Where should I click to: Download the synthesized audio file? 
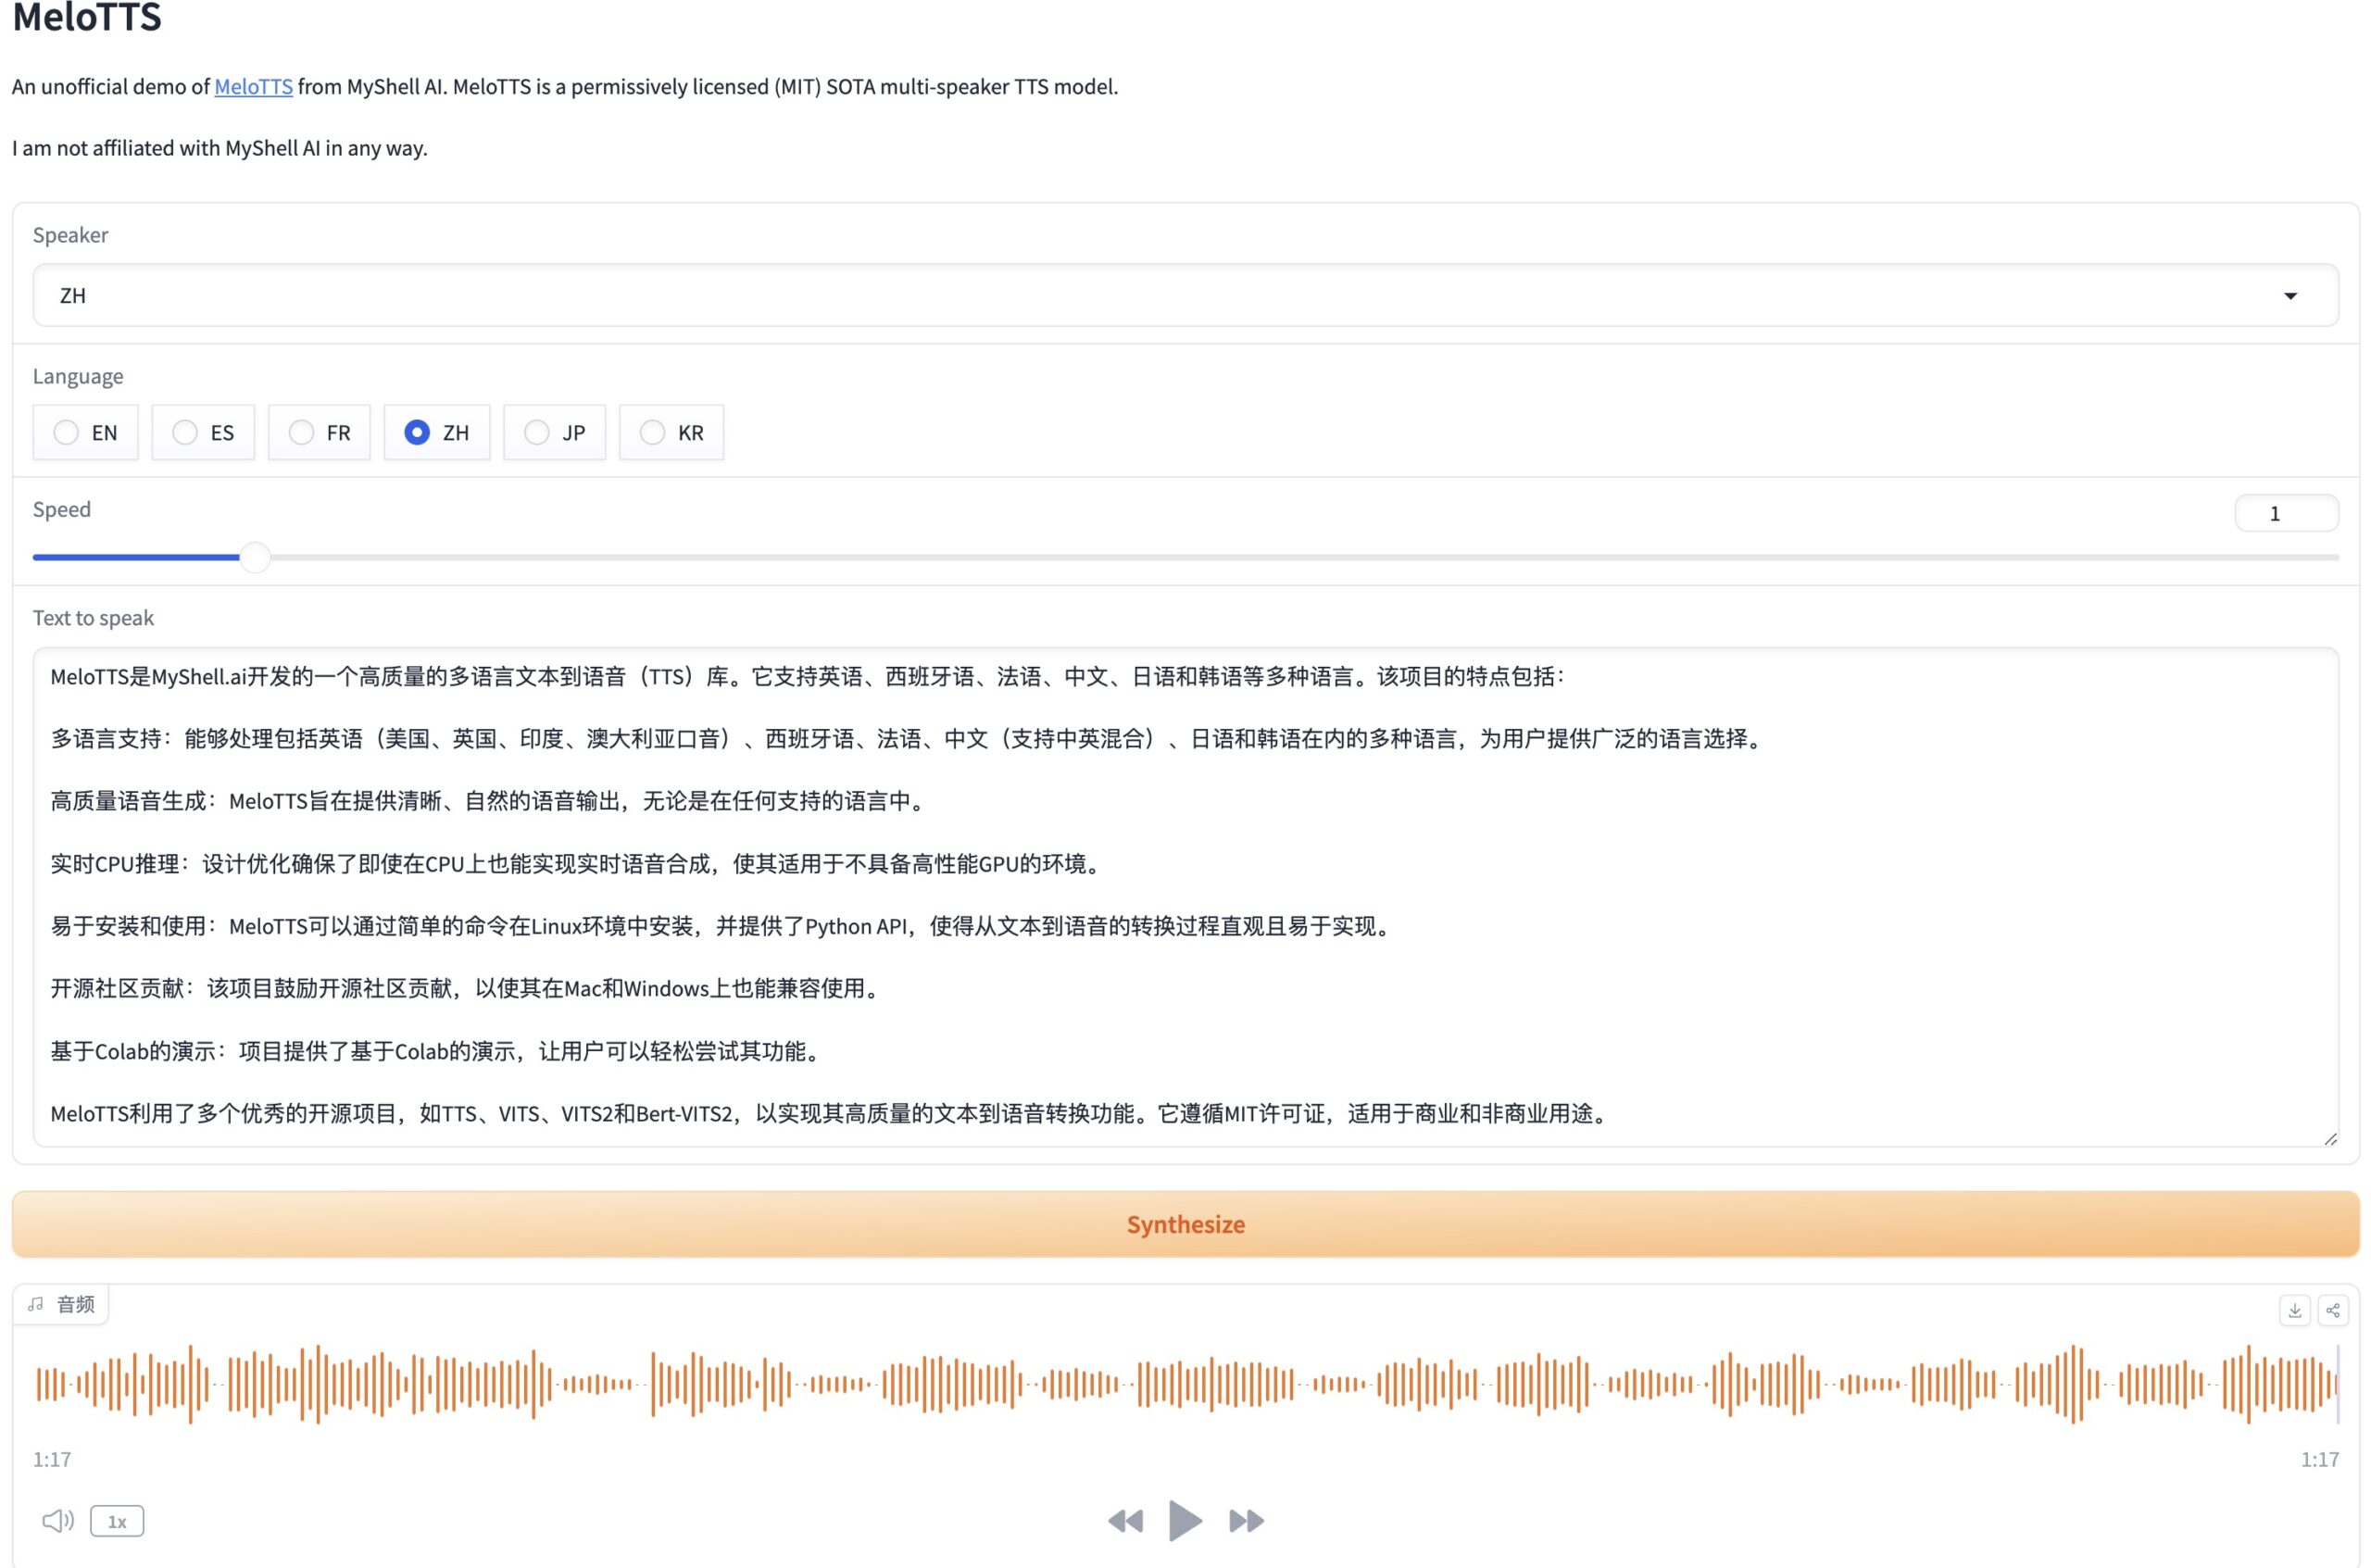[x=2295, y=1310]
